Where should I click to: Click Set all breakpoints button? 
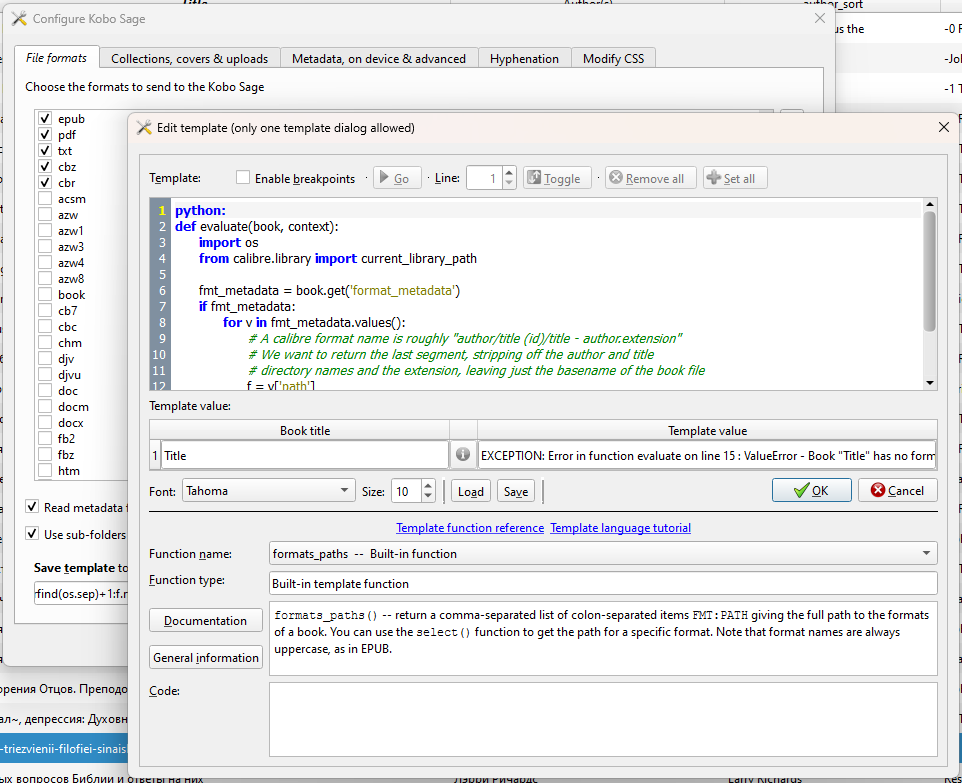tap(734, 178)
